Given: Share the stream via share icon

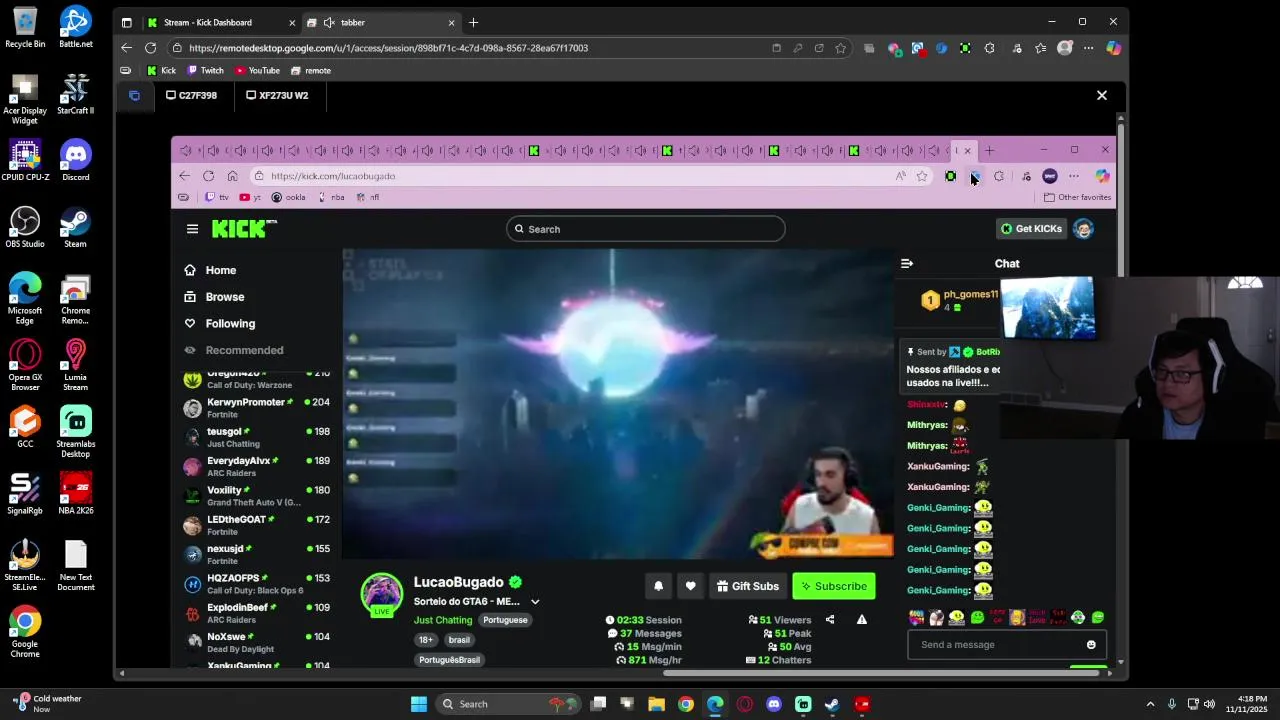Looking at the screenshot, I should (x=830, y=620).
